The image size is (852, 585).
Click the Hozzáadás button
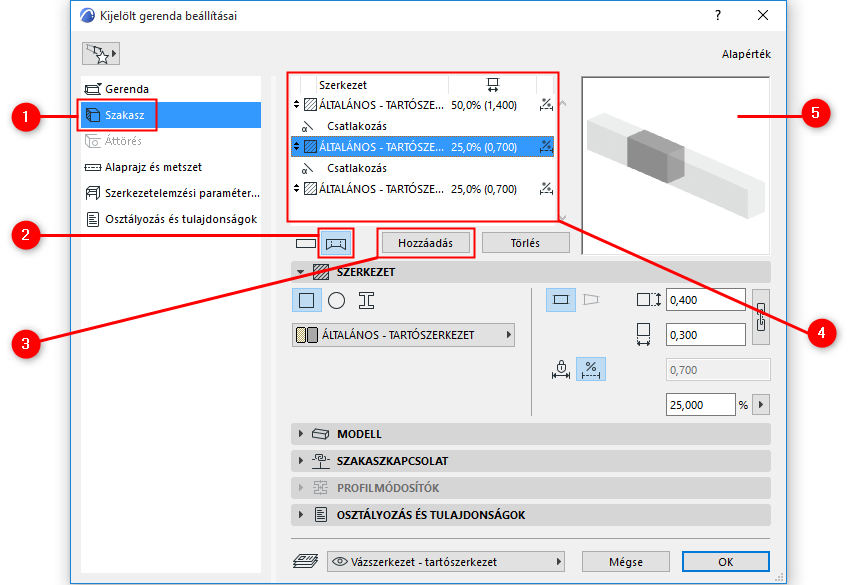click(425, 243)
